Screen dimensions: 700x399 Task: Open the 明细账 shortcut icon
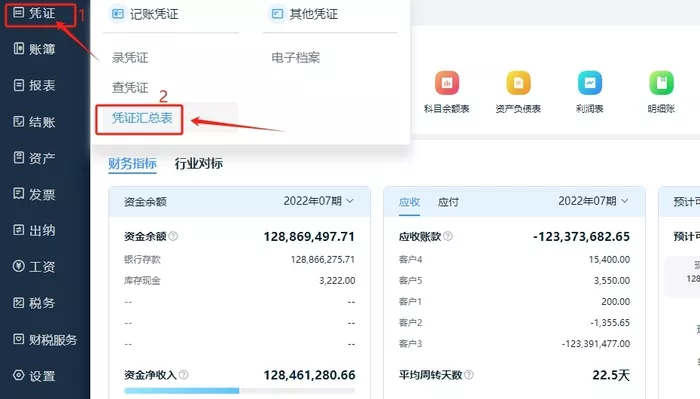click(661, 83)
